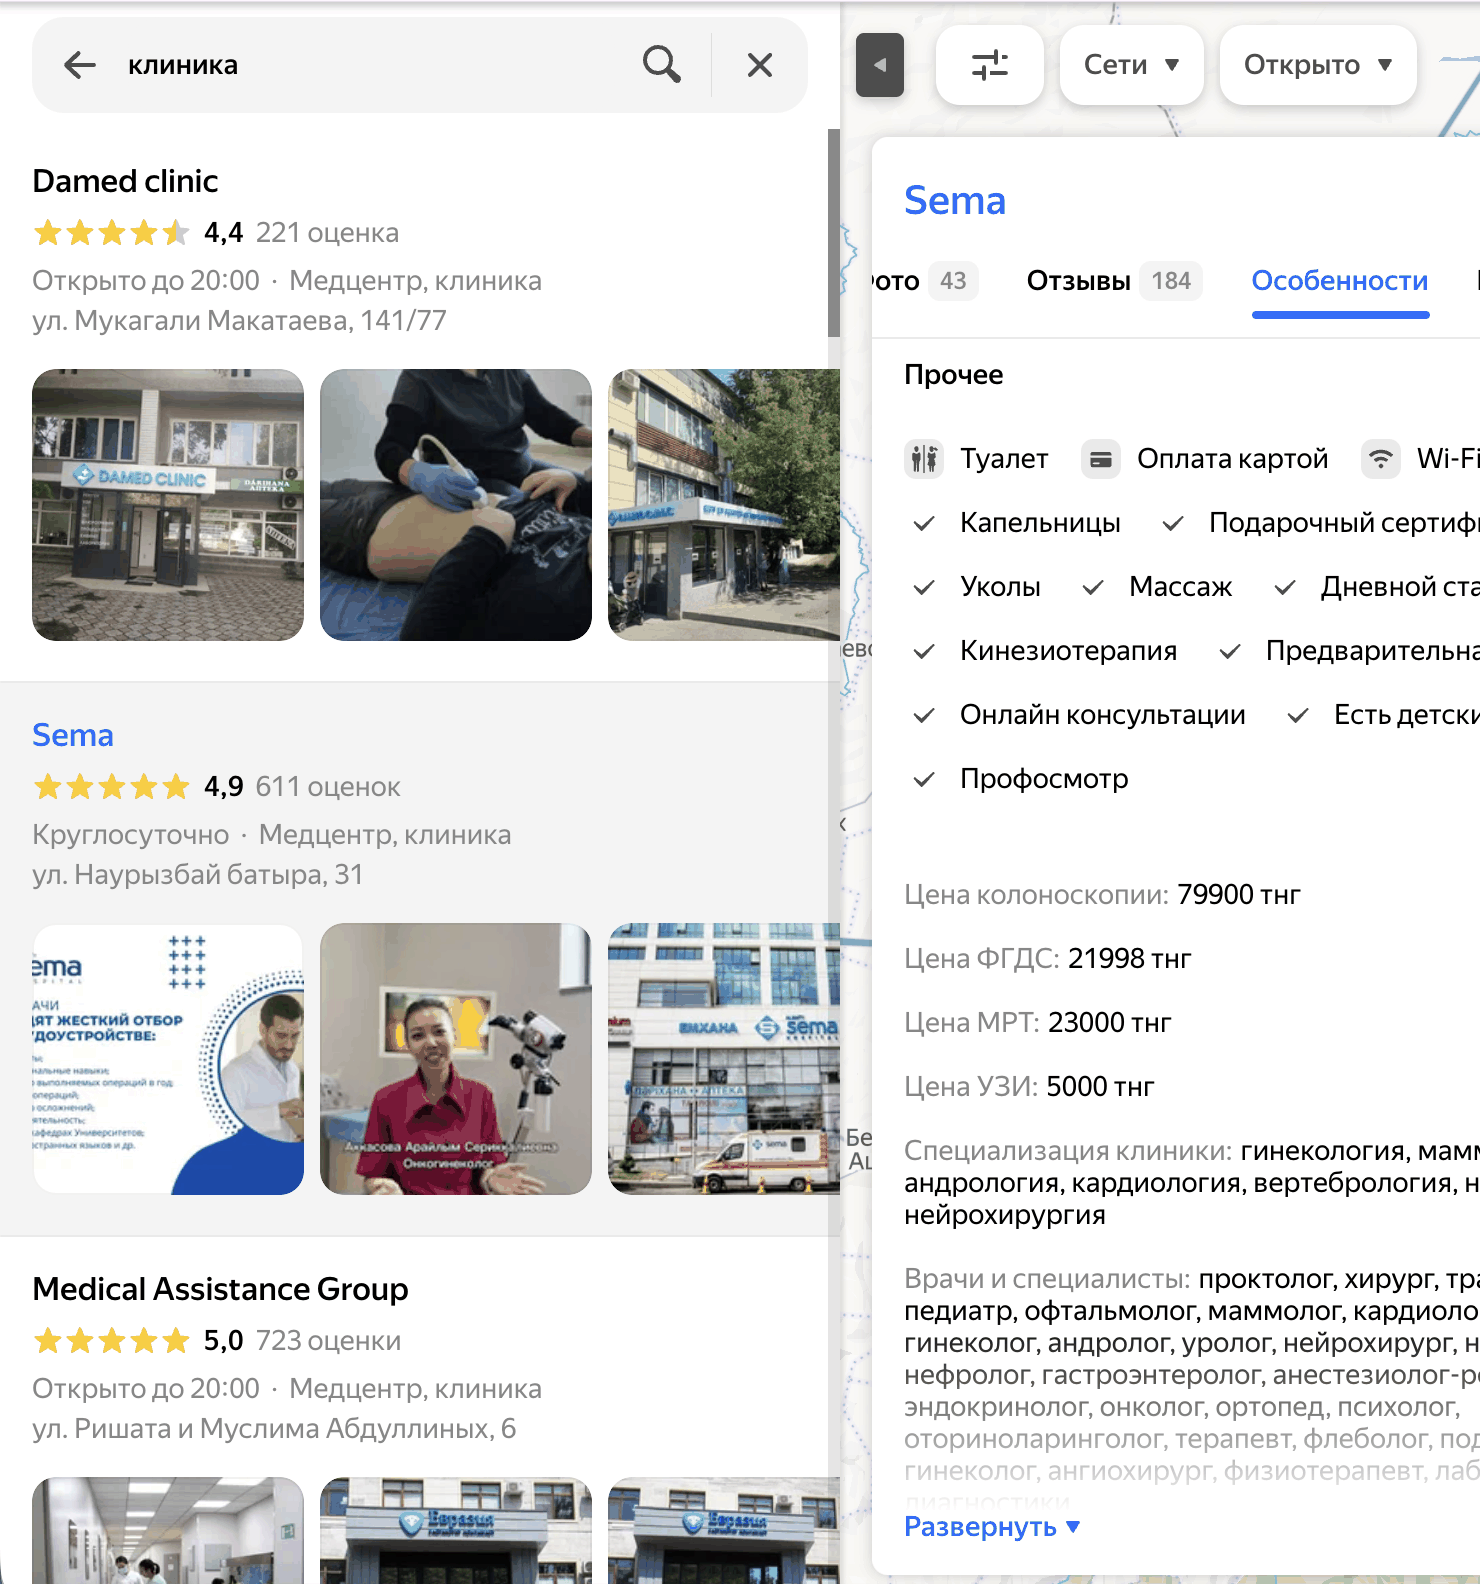Image resolution: width=1480 pixels, height=1584 pixels.
Task: Click the Цена ФГДС 21998 тнг line
Action: [x=1047, y=959]
